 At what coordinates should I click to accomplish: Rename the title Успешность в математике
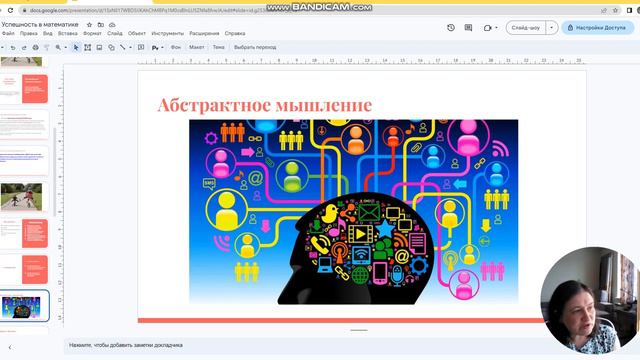[40, 24]
